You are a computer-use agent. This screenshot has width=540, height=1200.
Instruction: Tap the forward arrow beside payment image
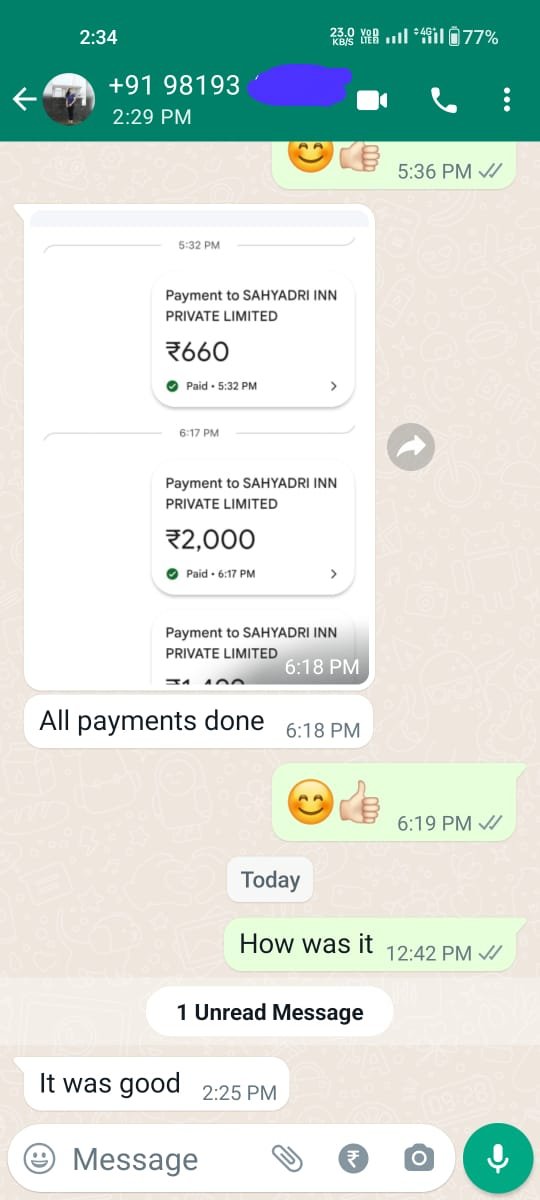pos(411,447)
